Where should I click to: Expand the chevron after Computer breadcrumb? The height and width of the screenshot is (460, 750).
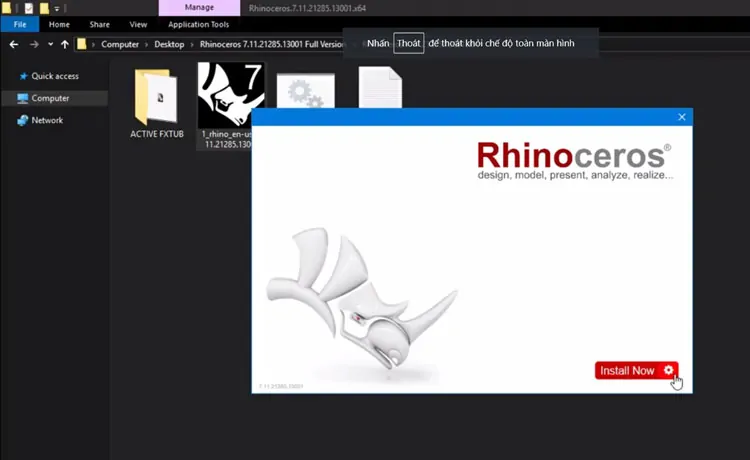[146, 44]
